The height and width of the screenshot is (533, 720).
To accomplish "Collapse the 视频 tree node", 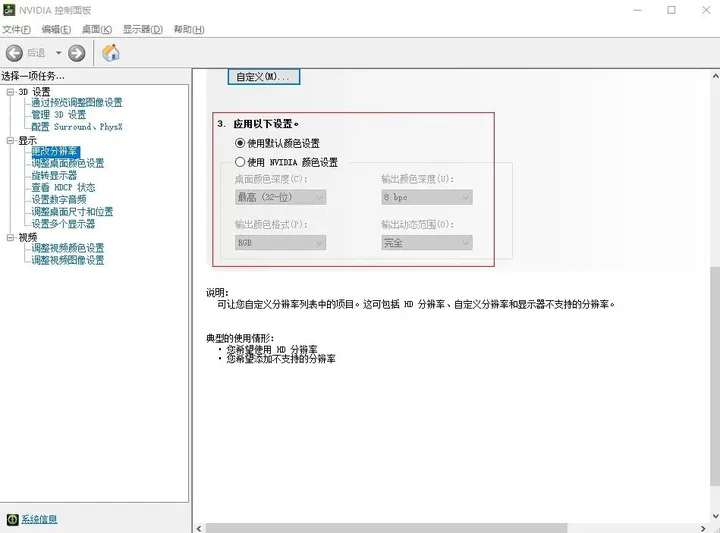I will pyautogui.click(x=11, y=237).
